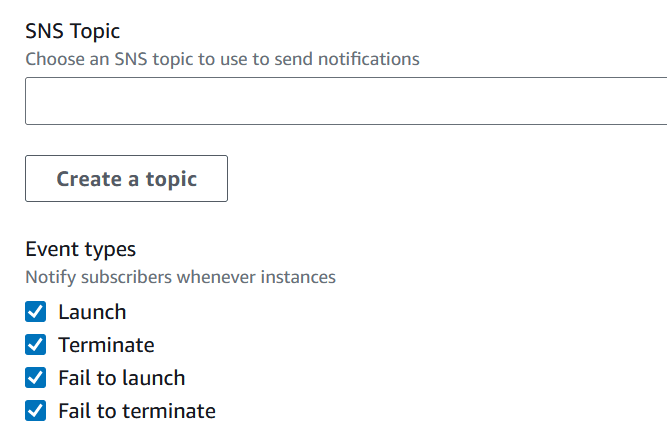Click the 'Notify subscribers whenever instances' text

180,277
